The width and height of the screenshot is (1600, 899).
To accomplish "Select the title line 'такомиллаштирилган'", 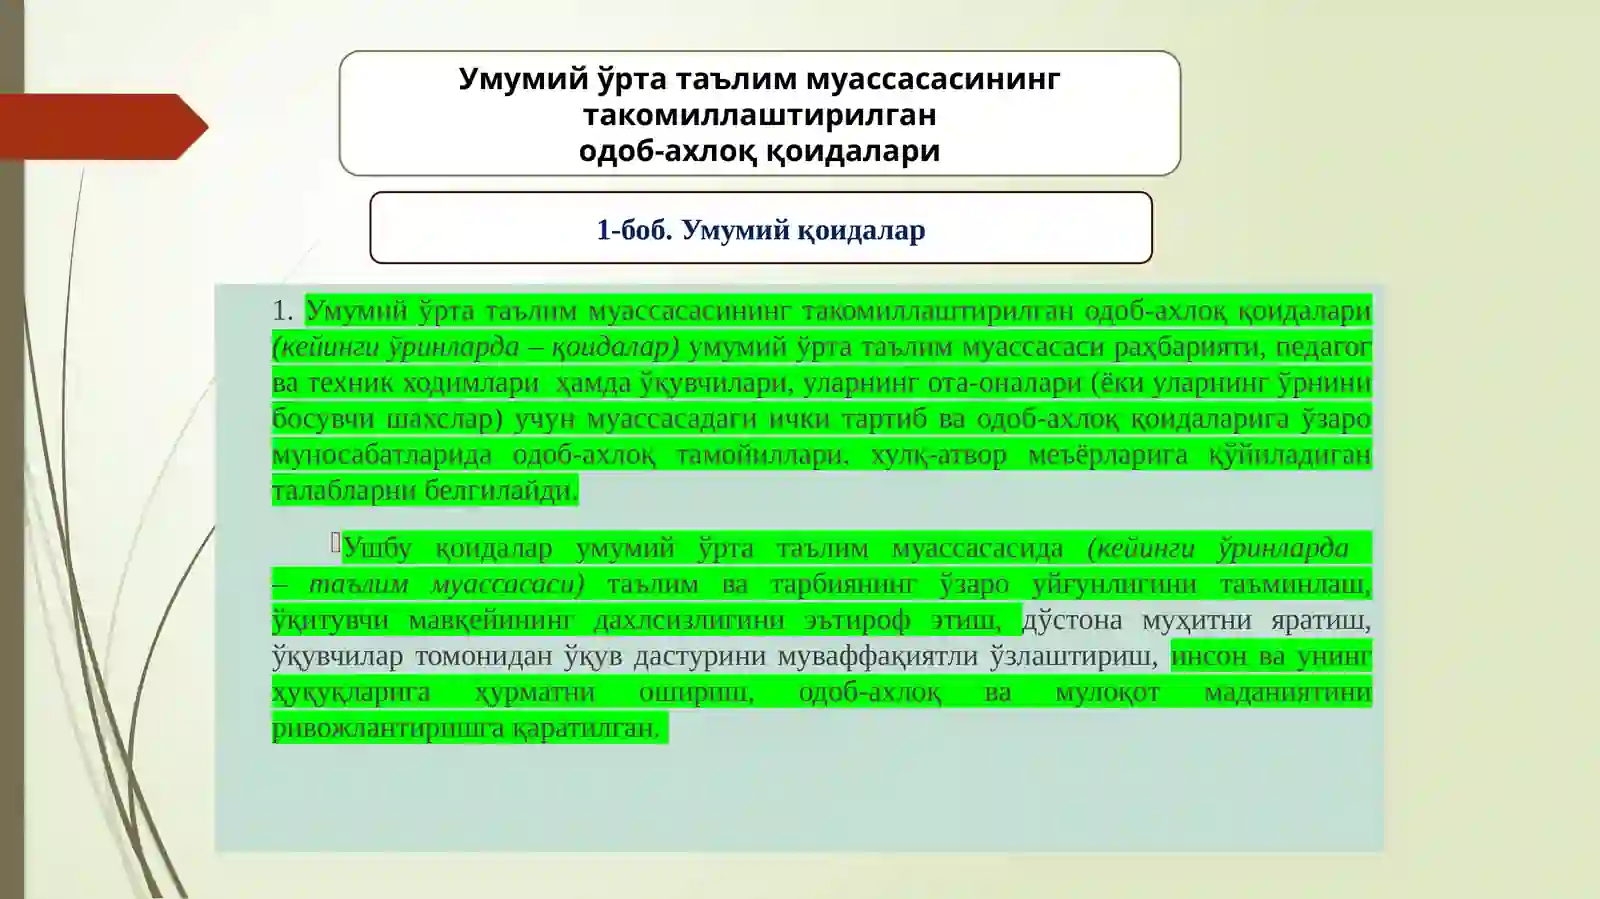I will [760, 115].
